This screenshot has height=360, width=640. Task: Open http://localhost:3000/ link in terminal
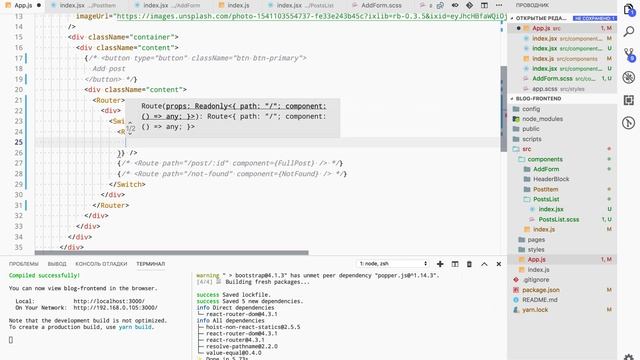point(109,301)
